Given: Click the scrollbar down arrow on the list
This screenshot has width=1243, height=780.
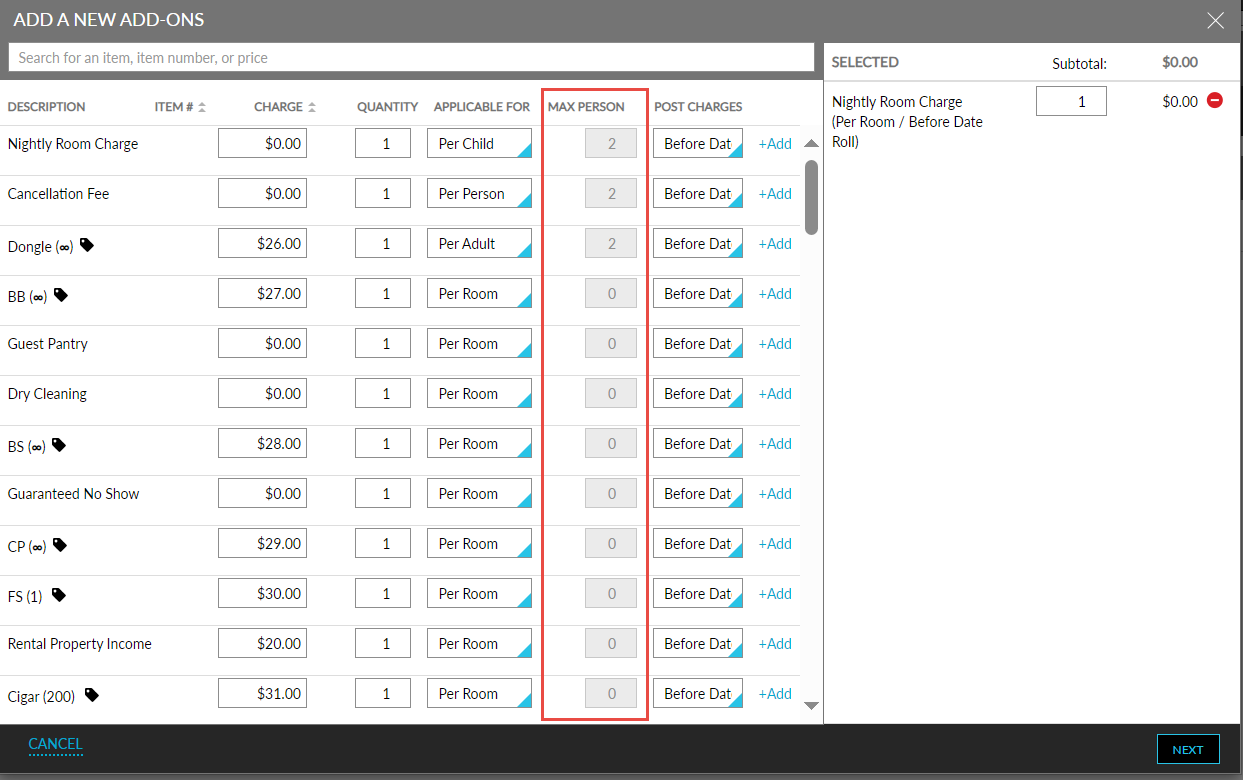Looking at the screenshot, I should tap(812, 706).
